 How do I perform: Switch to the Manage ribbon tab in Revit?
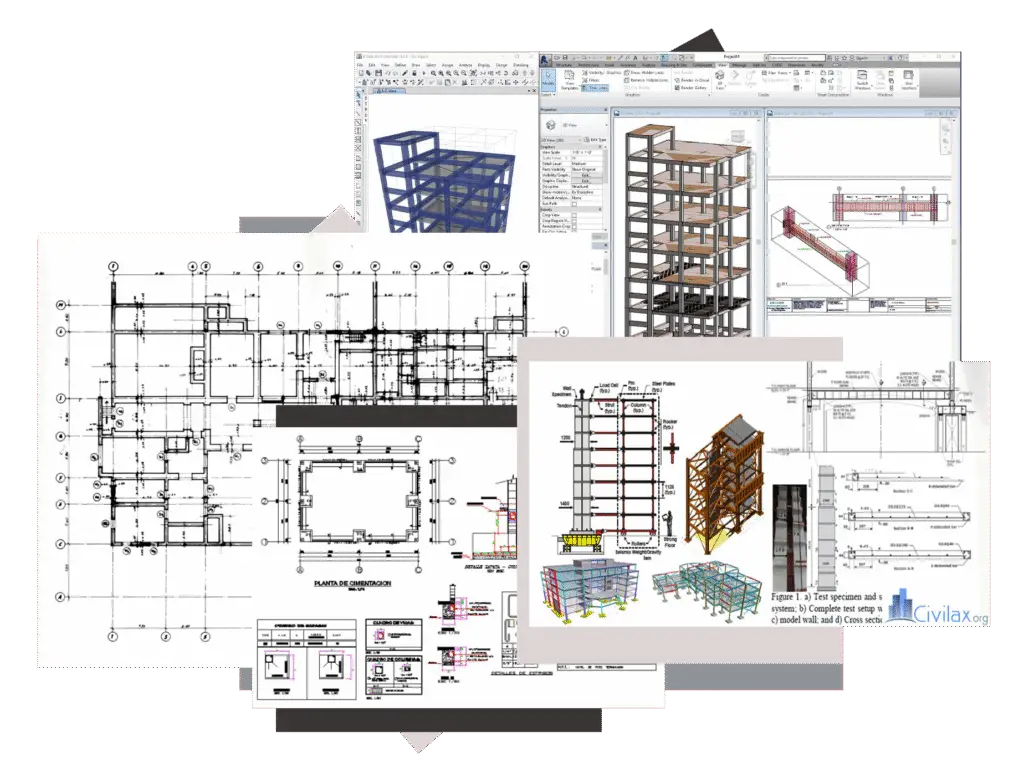739,65
